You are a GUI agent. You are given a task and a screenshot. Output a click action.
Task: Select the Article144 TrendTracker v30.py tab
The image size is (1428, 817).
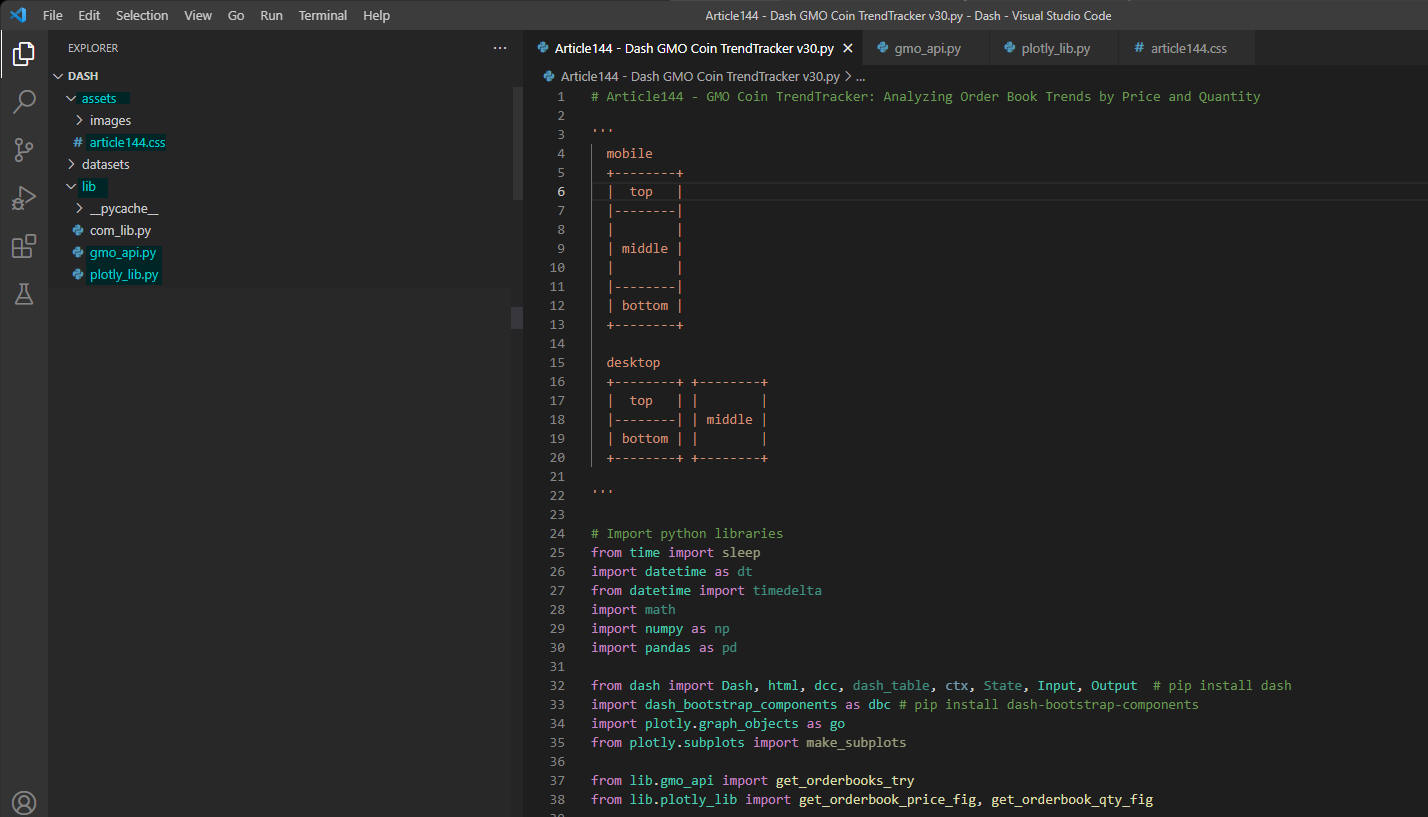pos(693,48)
